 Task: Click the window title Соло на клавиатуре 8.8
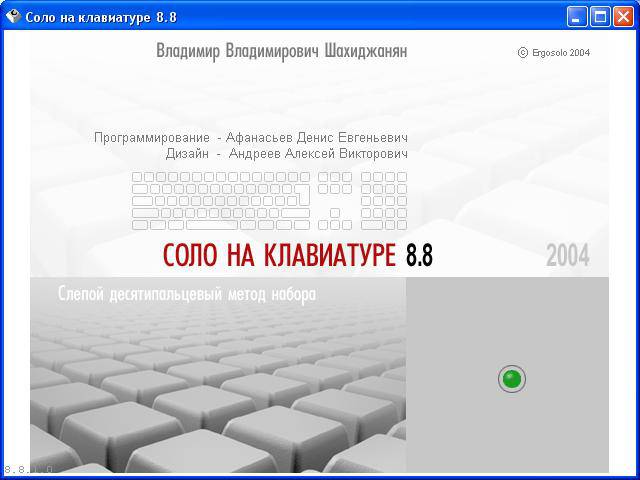(101, 18)
